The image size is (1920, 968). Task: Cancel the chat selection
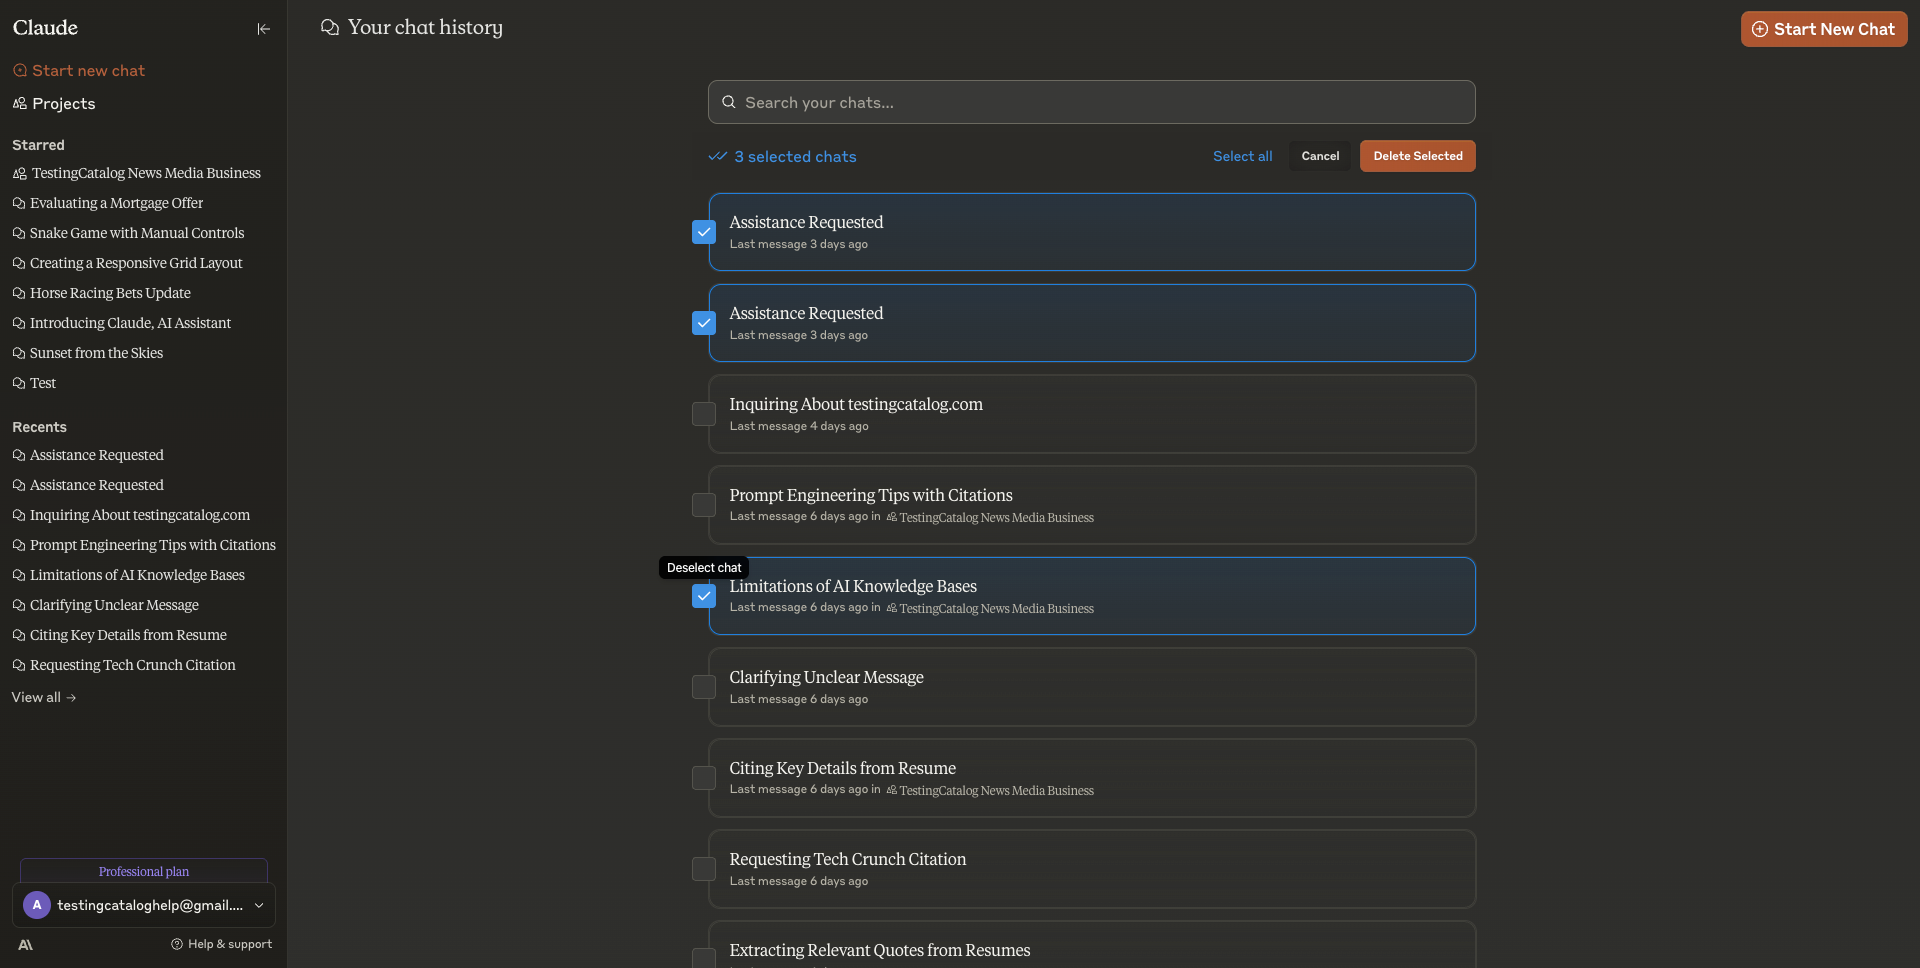(x=1320, y=156)
